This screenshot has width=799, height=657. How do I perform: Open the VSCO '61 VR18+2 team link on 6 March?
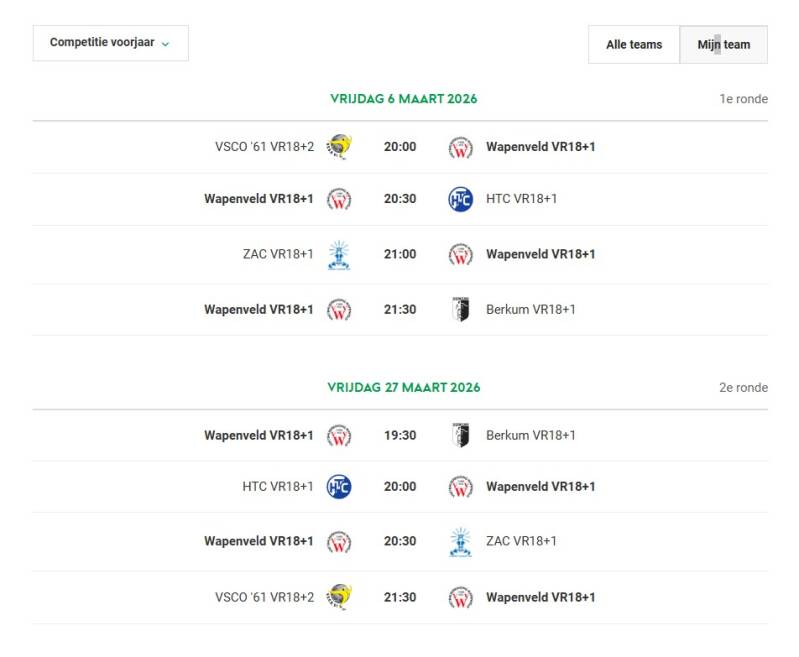264,147
